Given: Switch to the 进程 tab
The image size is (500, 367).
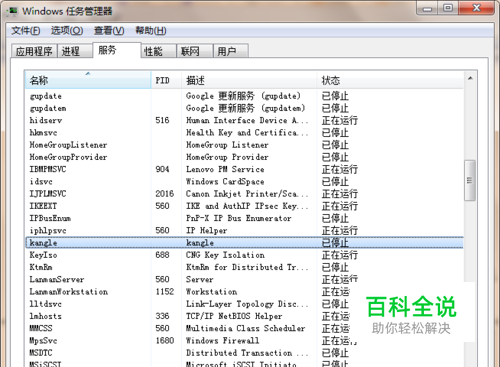Looking at the screenshot, I should (x=75, y=51).
